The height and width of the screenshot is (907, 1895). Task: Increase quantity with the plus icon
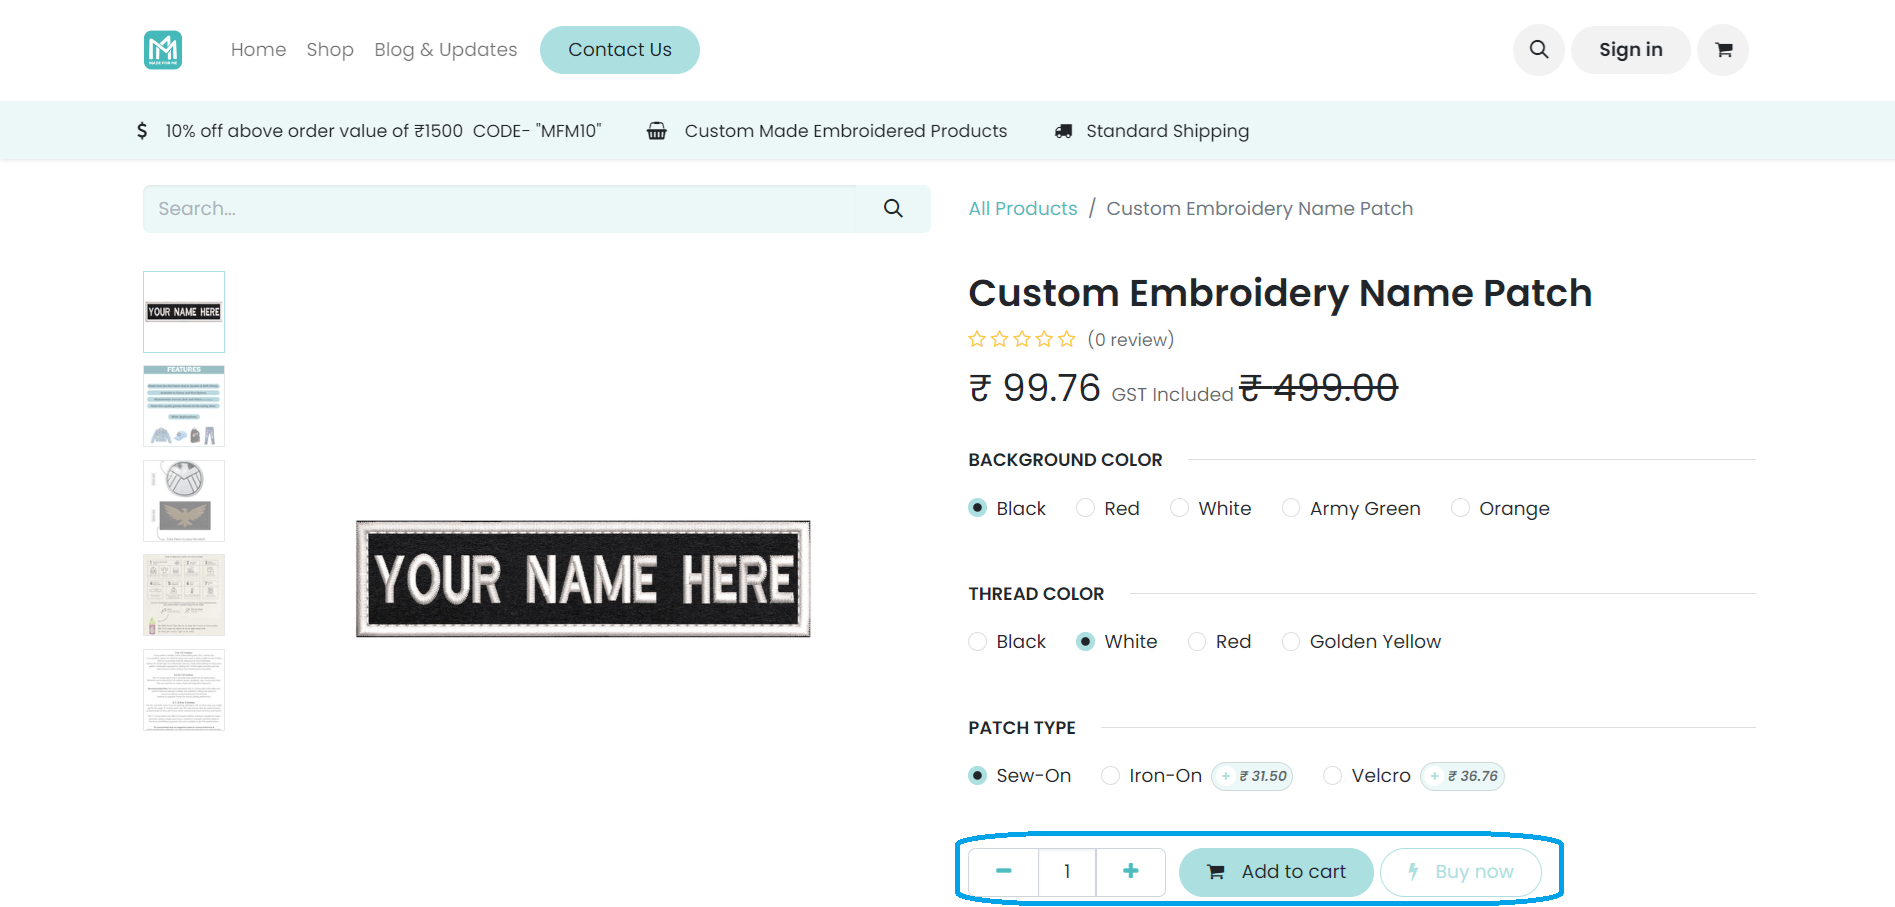1131,872
